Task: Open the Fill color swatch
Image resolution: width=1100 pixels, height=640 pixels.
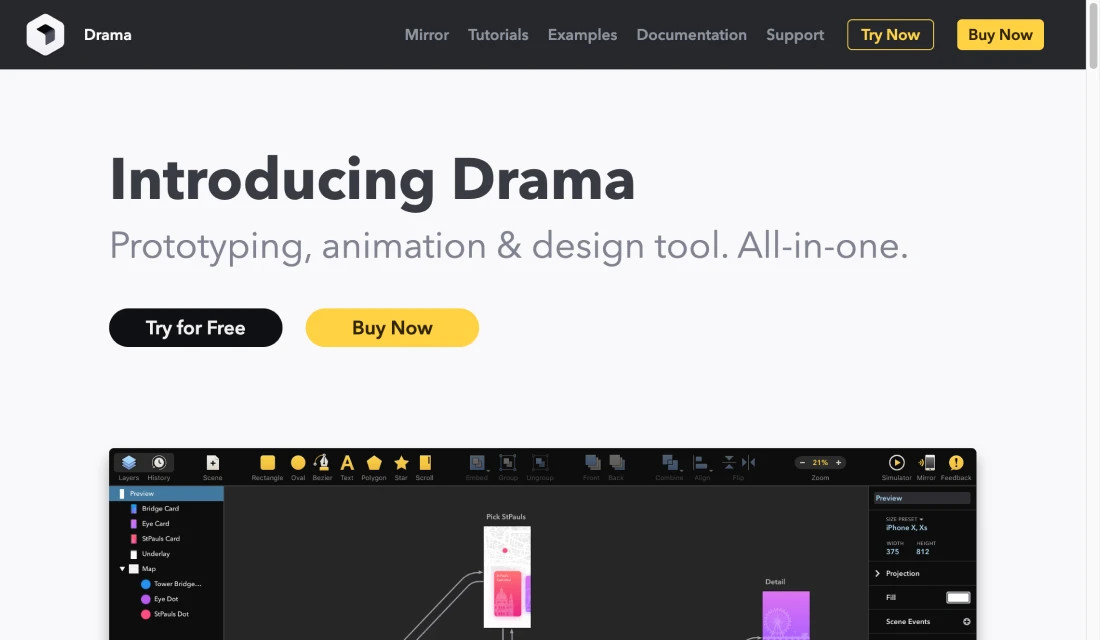Action: (x=957, y=597)
